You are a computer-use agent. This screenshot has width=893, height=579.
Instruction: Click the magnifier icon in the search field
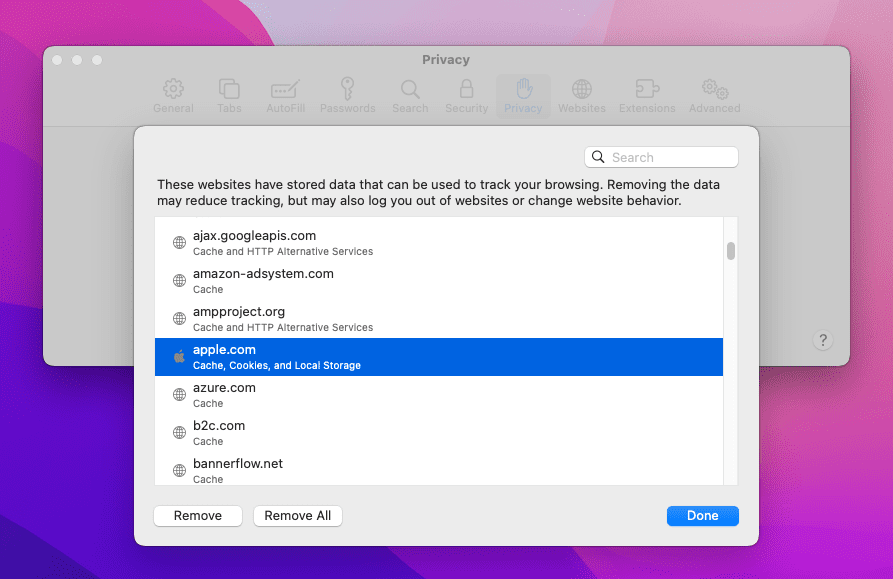(x=598, y=157)
